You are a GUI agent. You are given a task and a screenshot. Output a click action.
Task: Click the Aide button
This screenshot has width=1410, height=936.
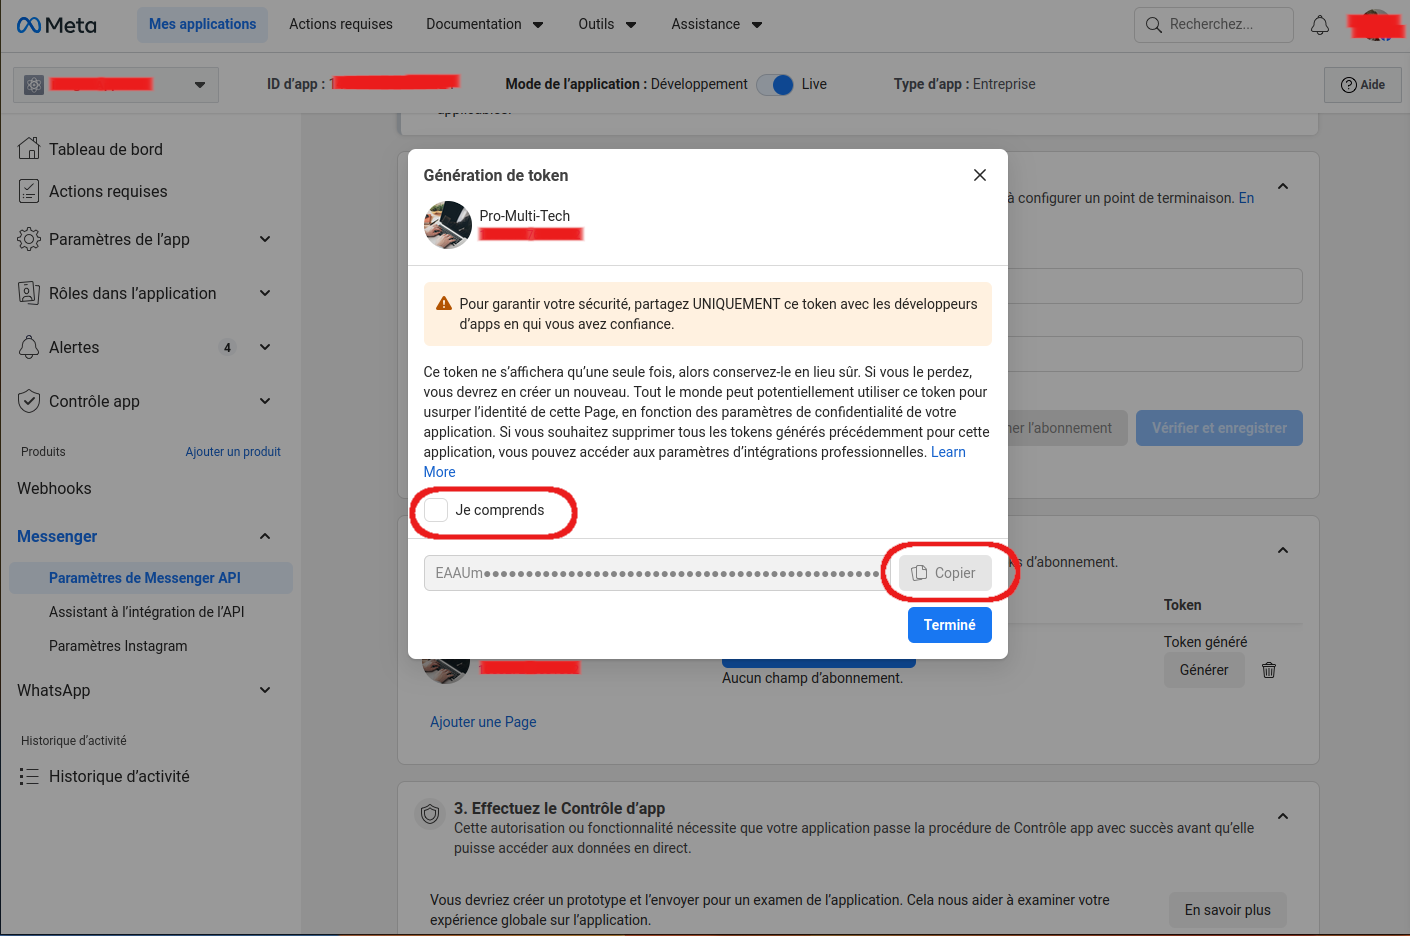(x=1363, y=85)
